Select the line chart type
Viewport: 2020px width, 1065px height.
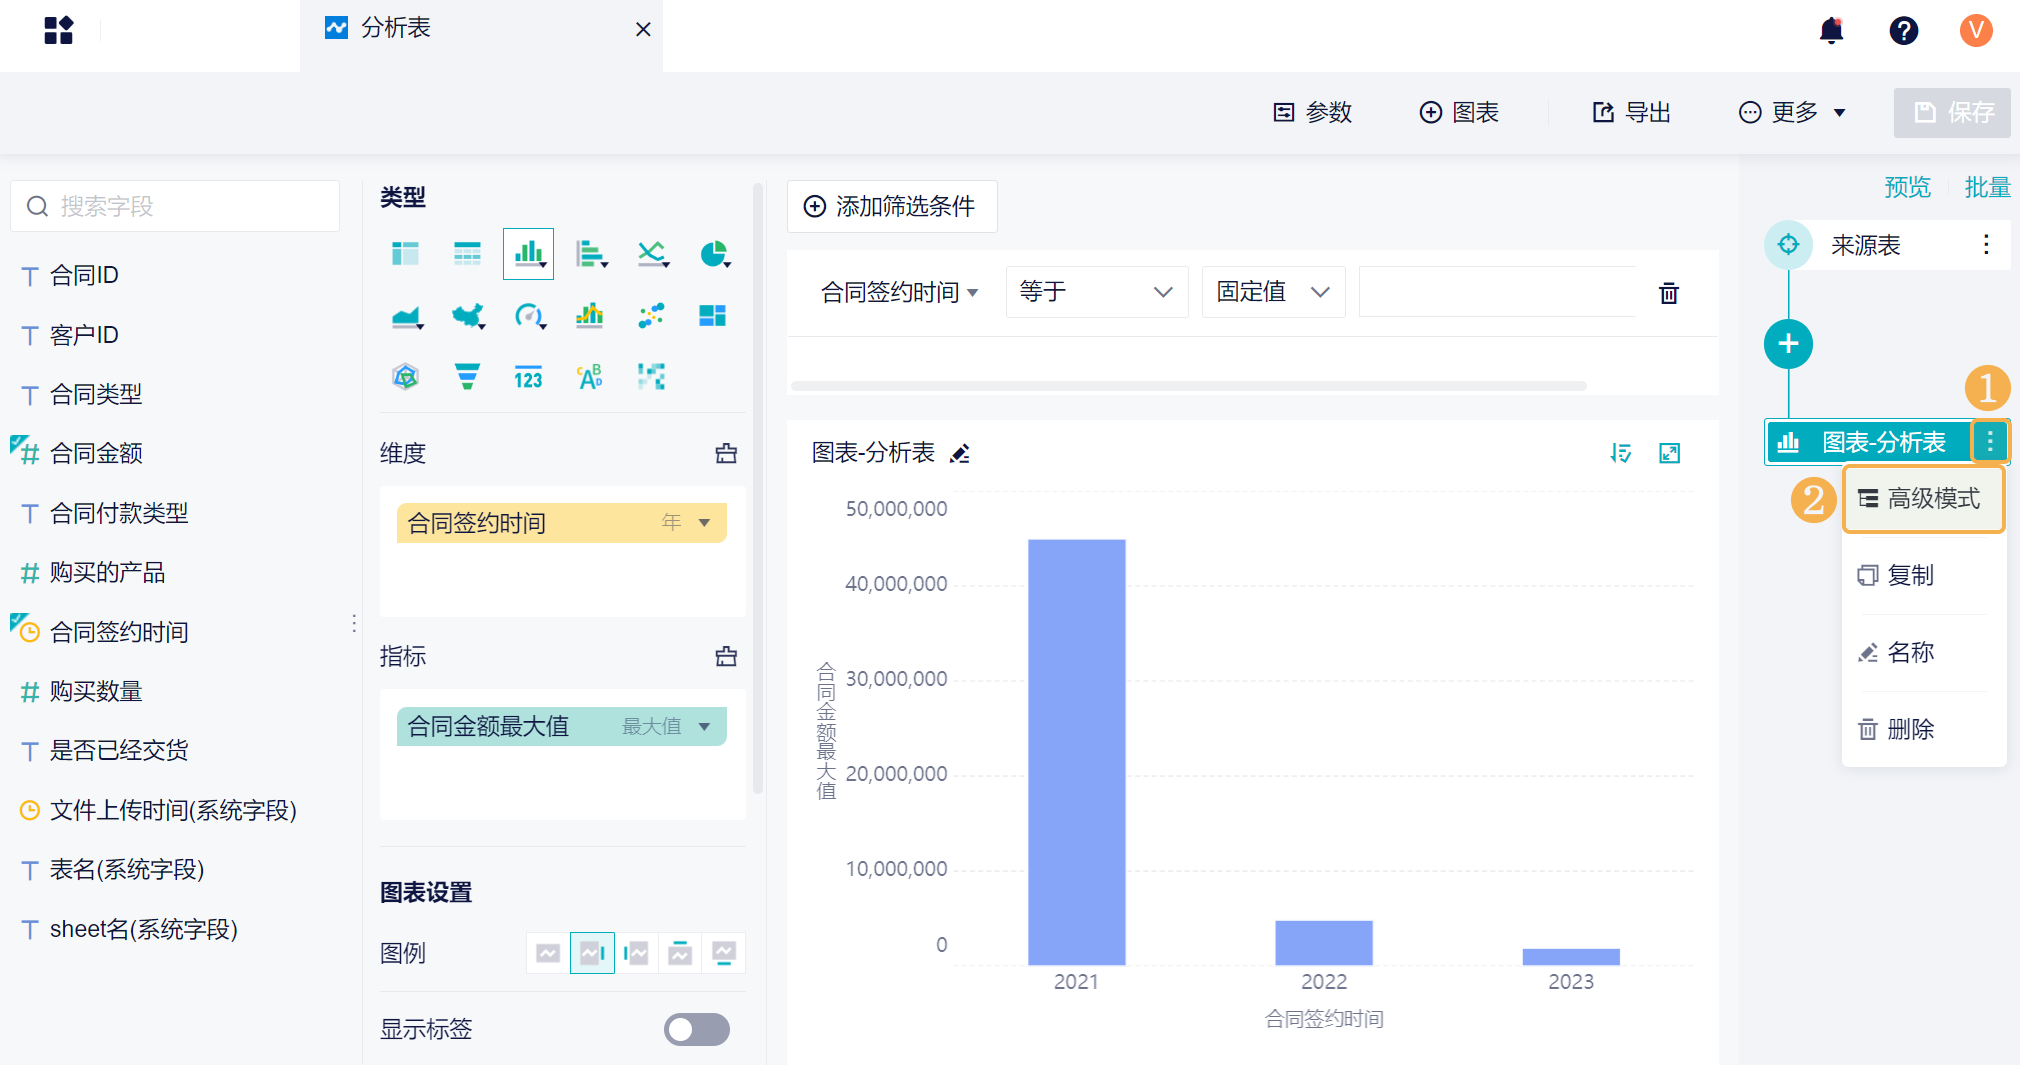pos(652,254)
